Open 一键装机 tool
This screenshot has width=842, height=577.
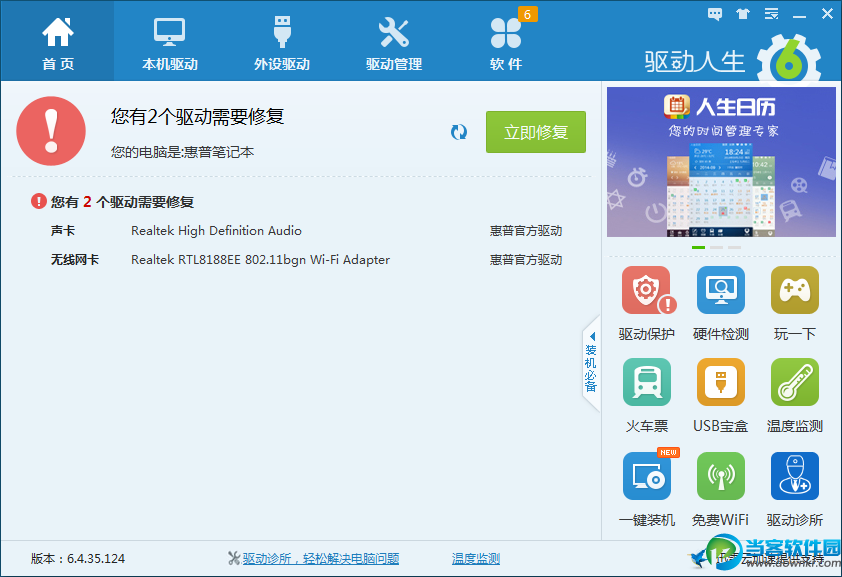647,489
